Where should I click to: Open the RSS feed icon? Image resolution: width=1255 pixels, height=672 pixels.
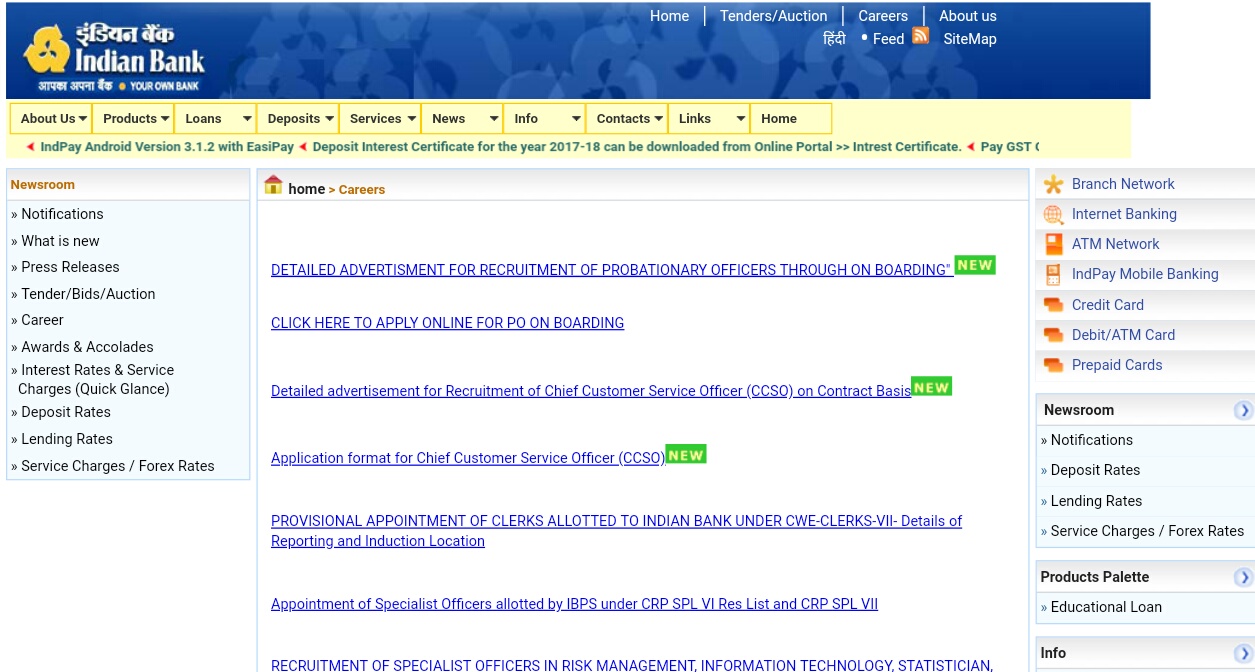(x=921, y=36)
